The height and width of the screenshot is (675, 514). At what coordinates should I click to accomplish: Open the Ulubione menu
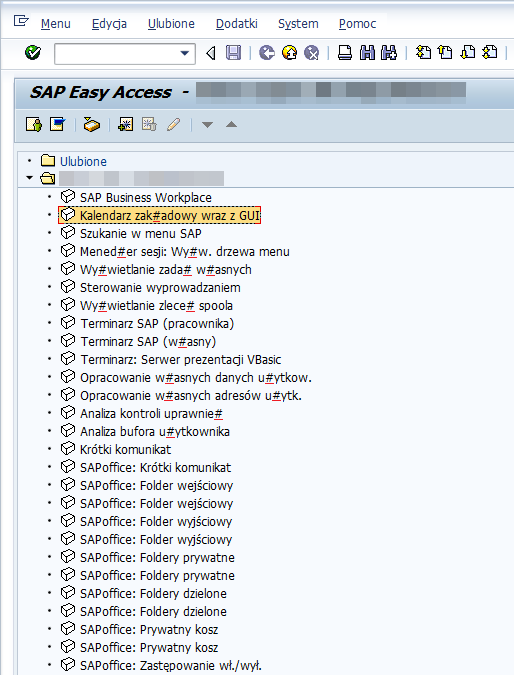tap(171, 24)
